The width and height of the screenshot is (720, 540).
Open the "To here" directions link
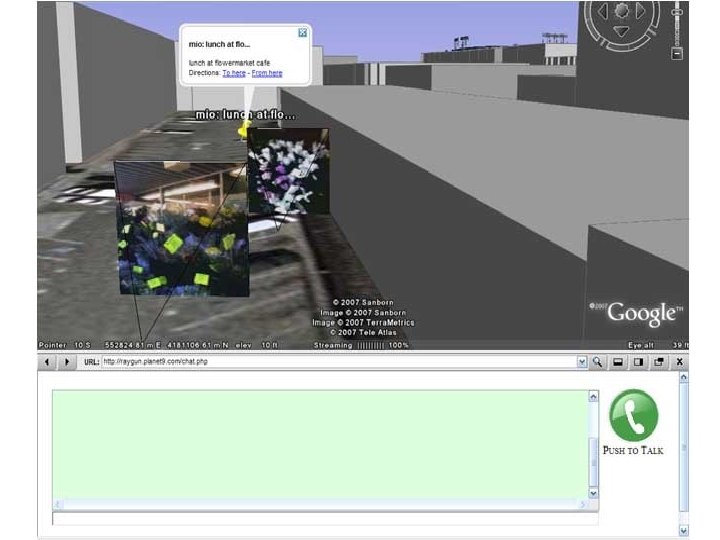[x=234, y=73]
